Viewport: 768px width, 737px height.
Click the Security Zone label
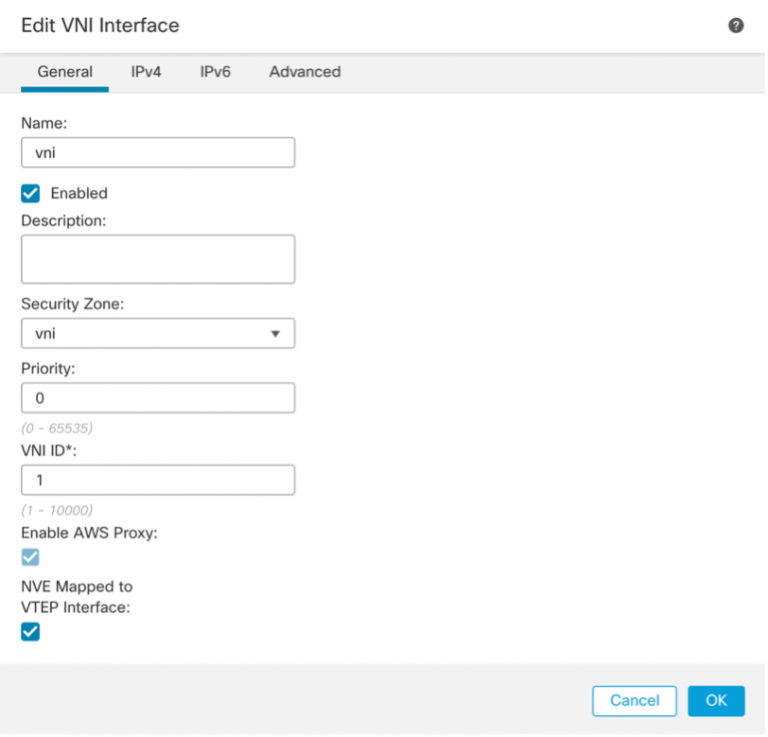(x=72, y=304)
